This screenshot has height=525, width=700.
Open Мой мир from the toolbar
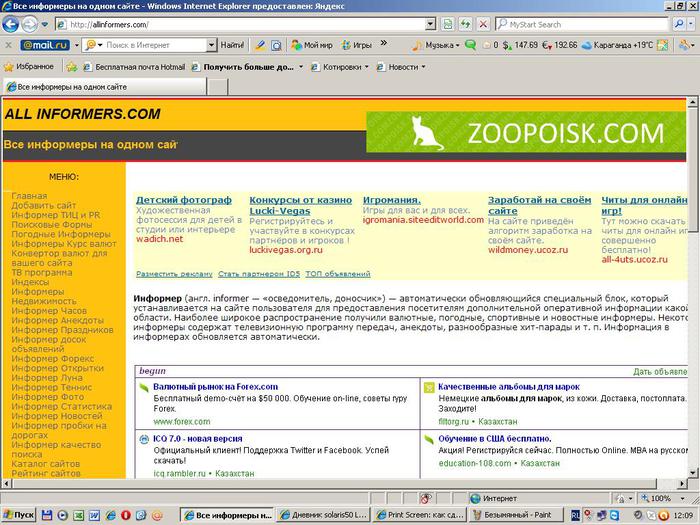(x=312, y=45)
